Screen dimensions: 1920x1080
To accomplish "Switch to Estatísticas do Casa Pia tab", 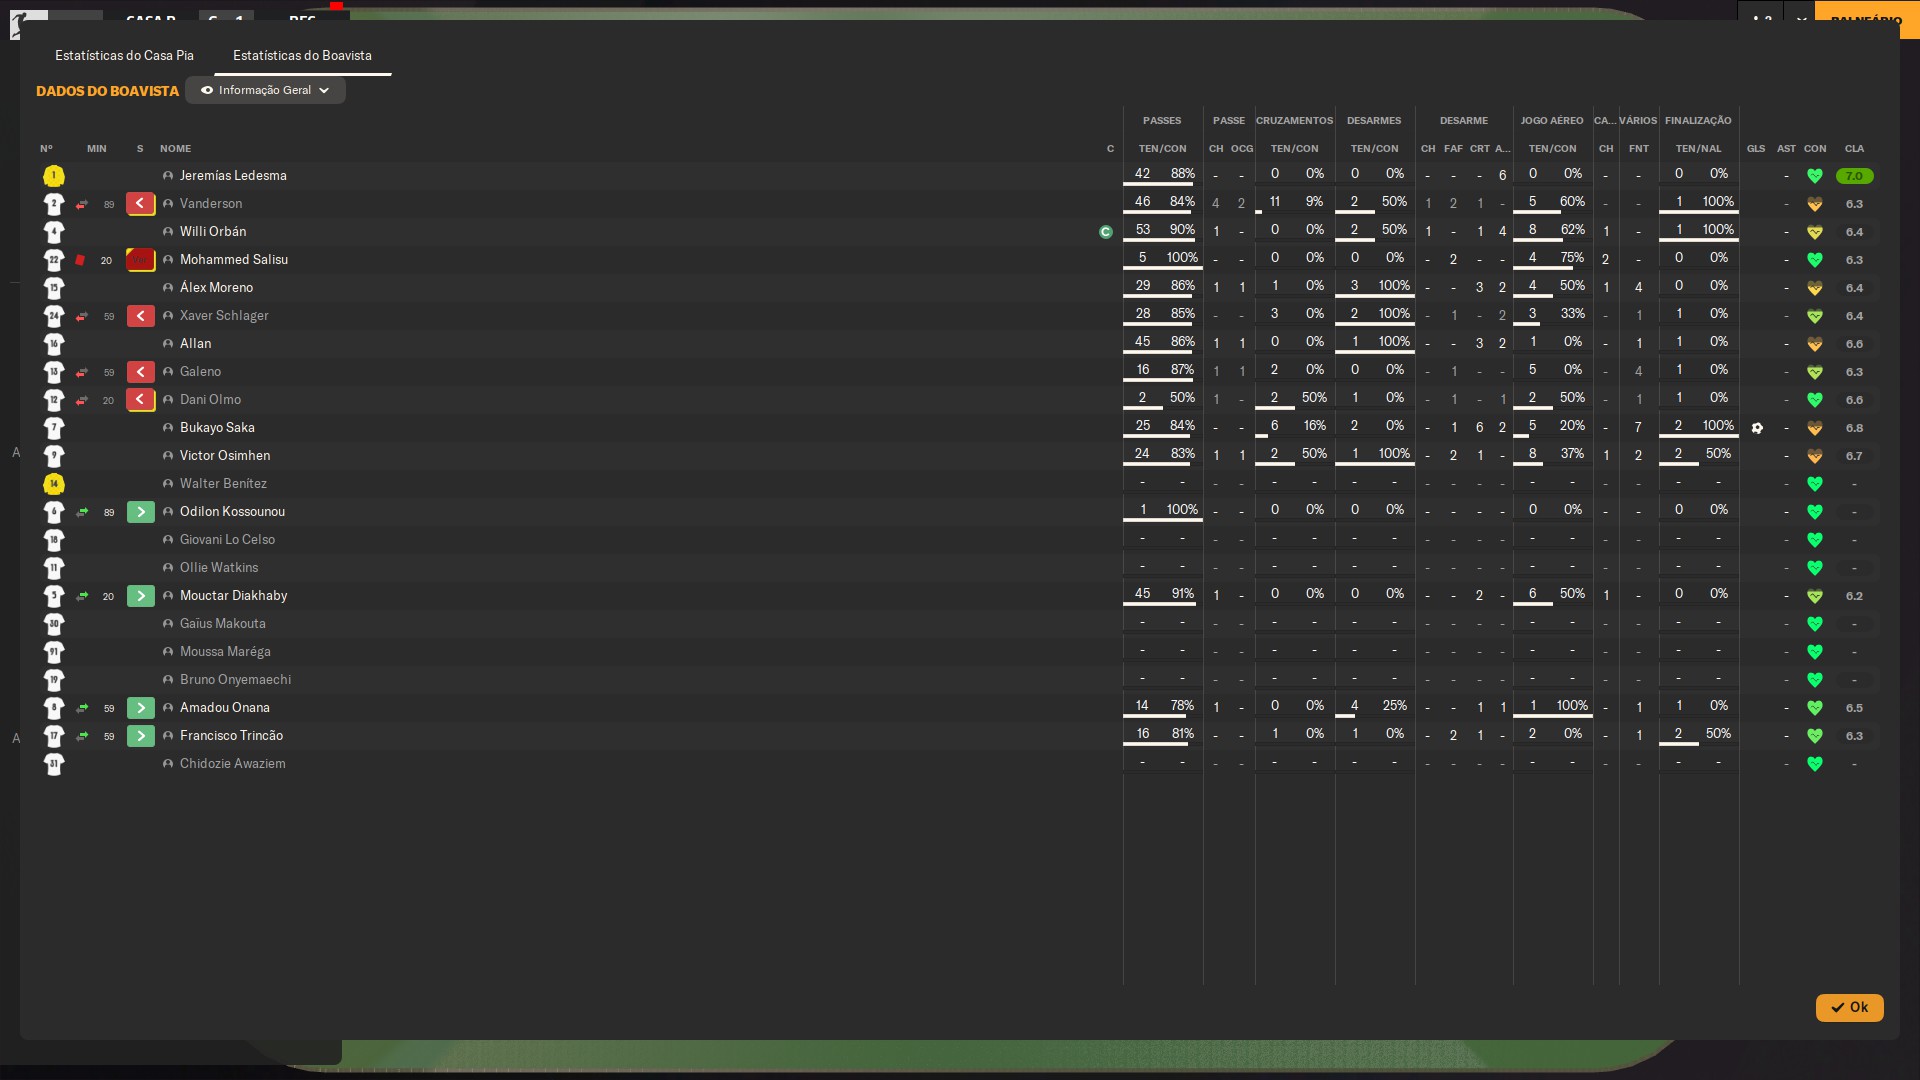I will [x=124, y=55].
